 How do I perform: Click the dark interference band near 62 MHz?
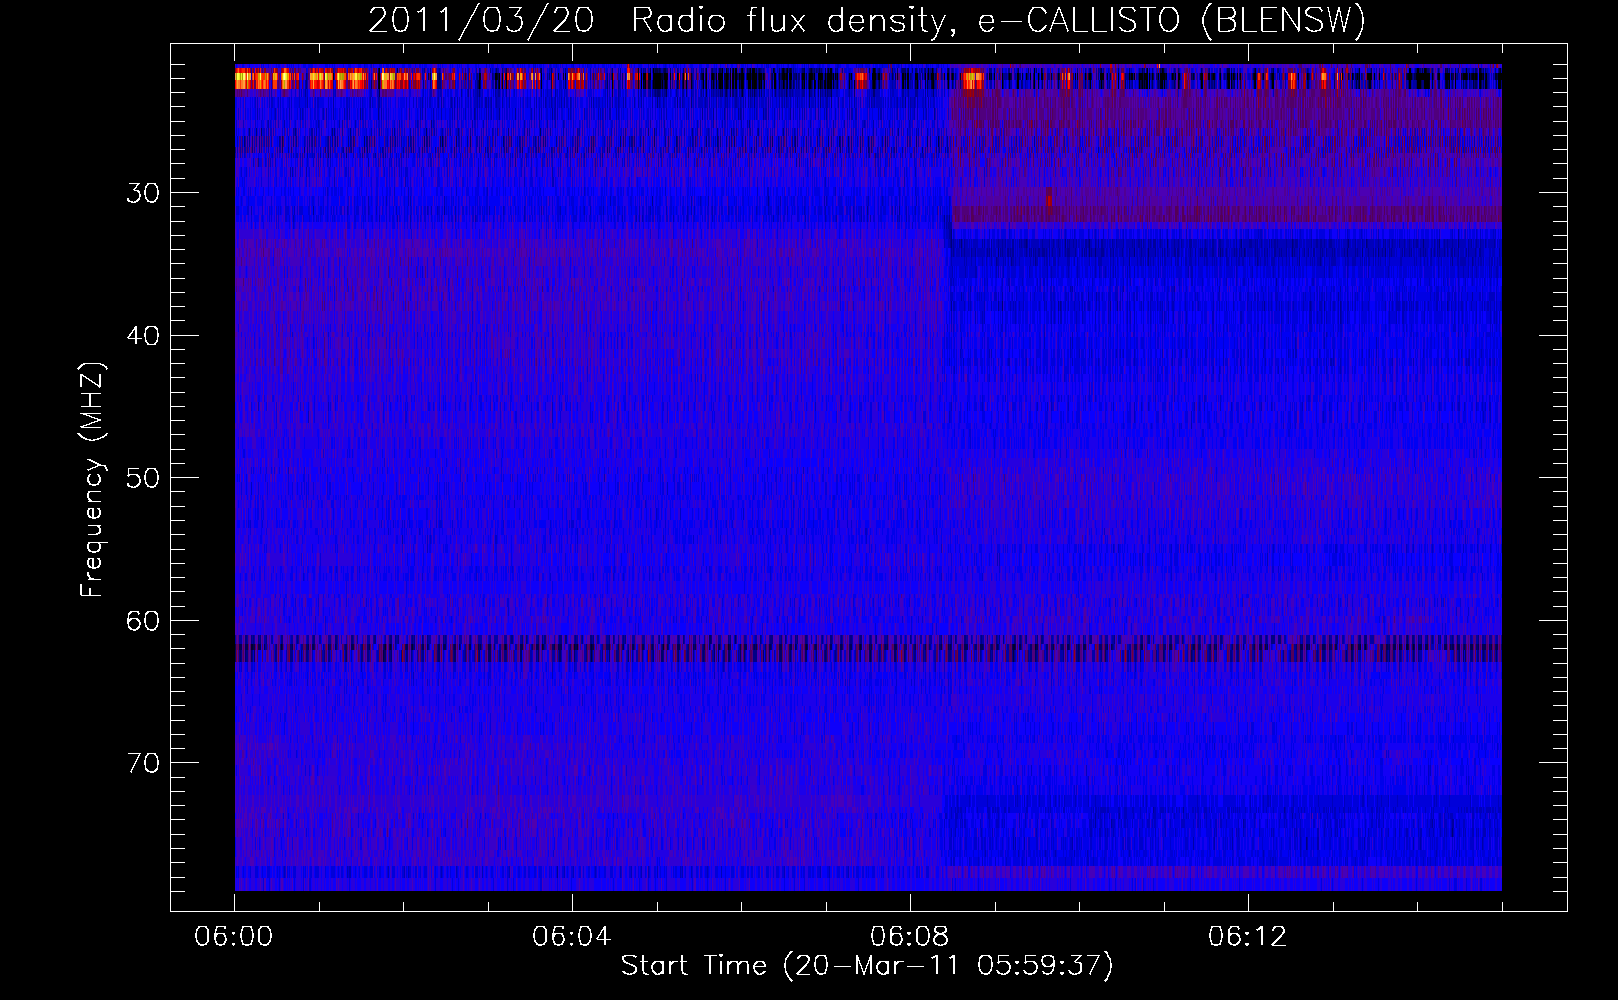[x=868, y=648]
